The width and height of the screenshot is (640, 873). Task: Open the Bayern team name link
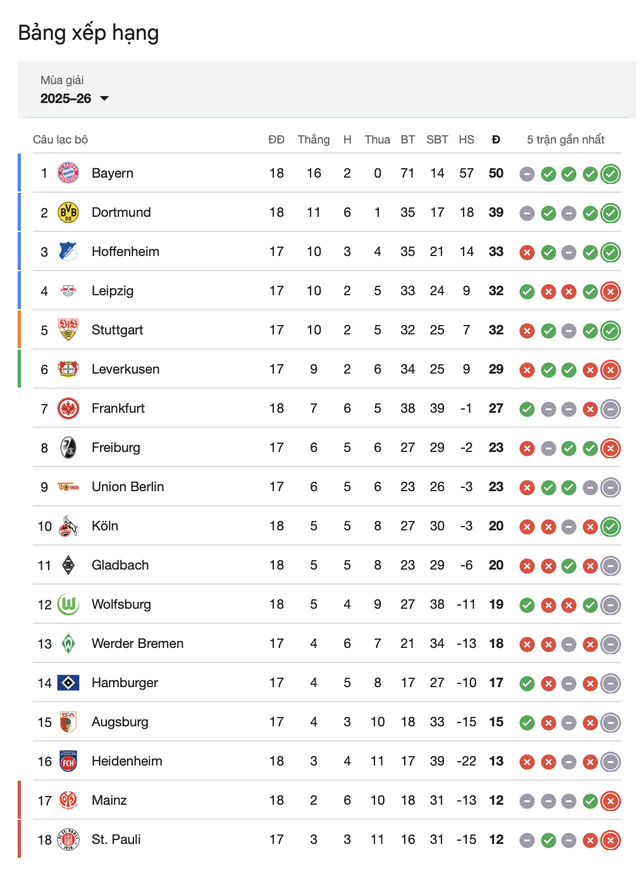pyautogui.click(x=113, y=173)
